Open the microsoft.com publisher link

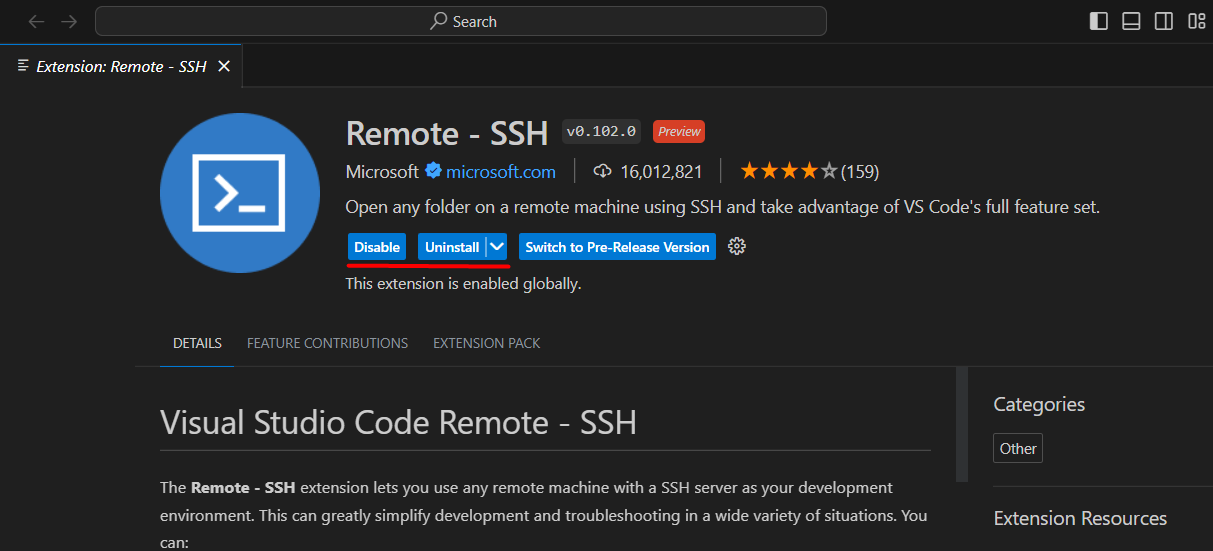pos(500,171)
